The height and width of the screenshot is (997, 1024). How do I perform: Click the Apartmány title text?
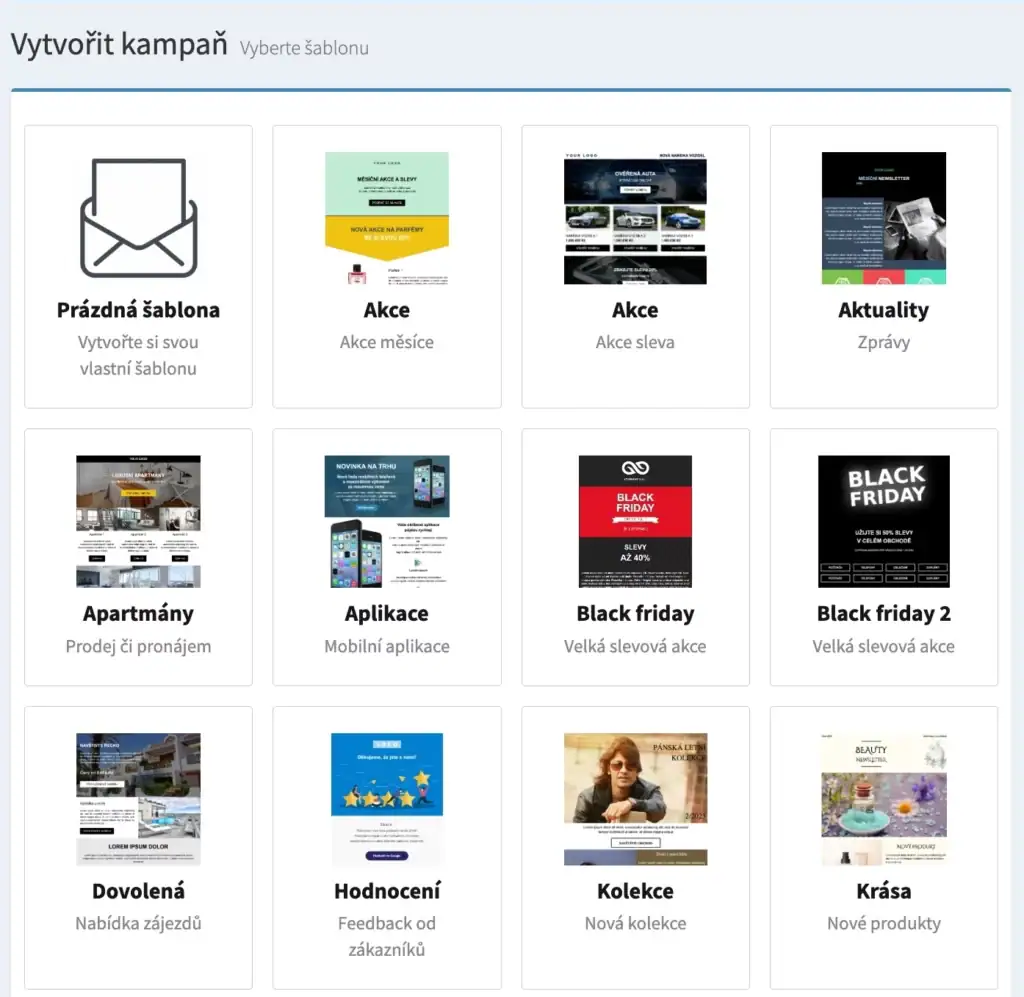click(138, 613)
